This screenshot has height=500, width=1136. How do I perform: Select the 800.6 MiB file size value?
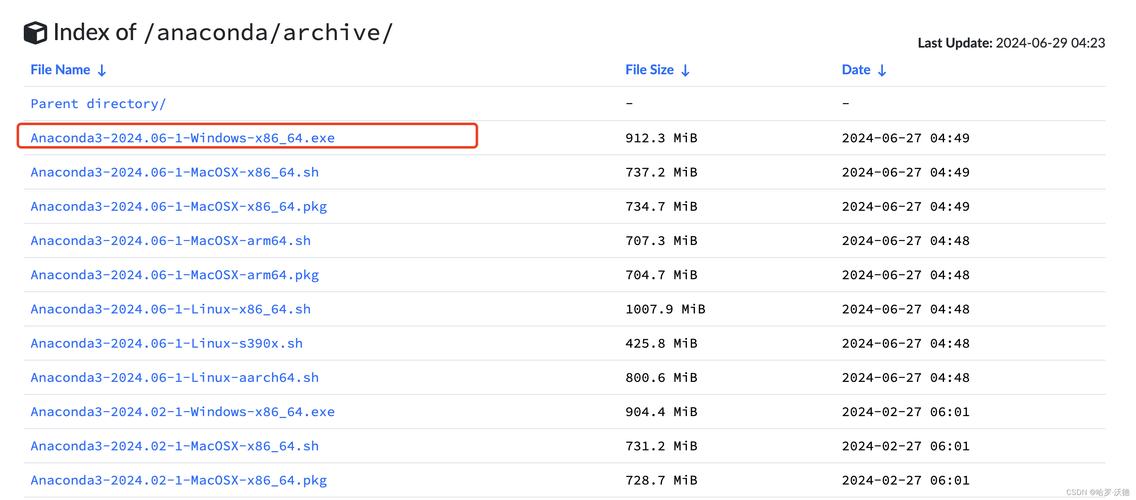661,378
